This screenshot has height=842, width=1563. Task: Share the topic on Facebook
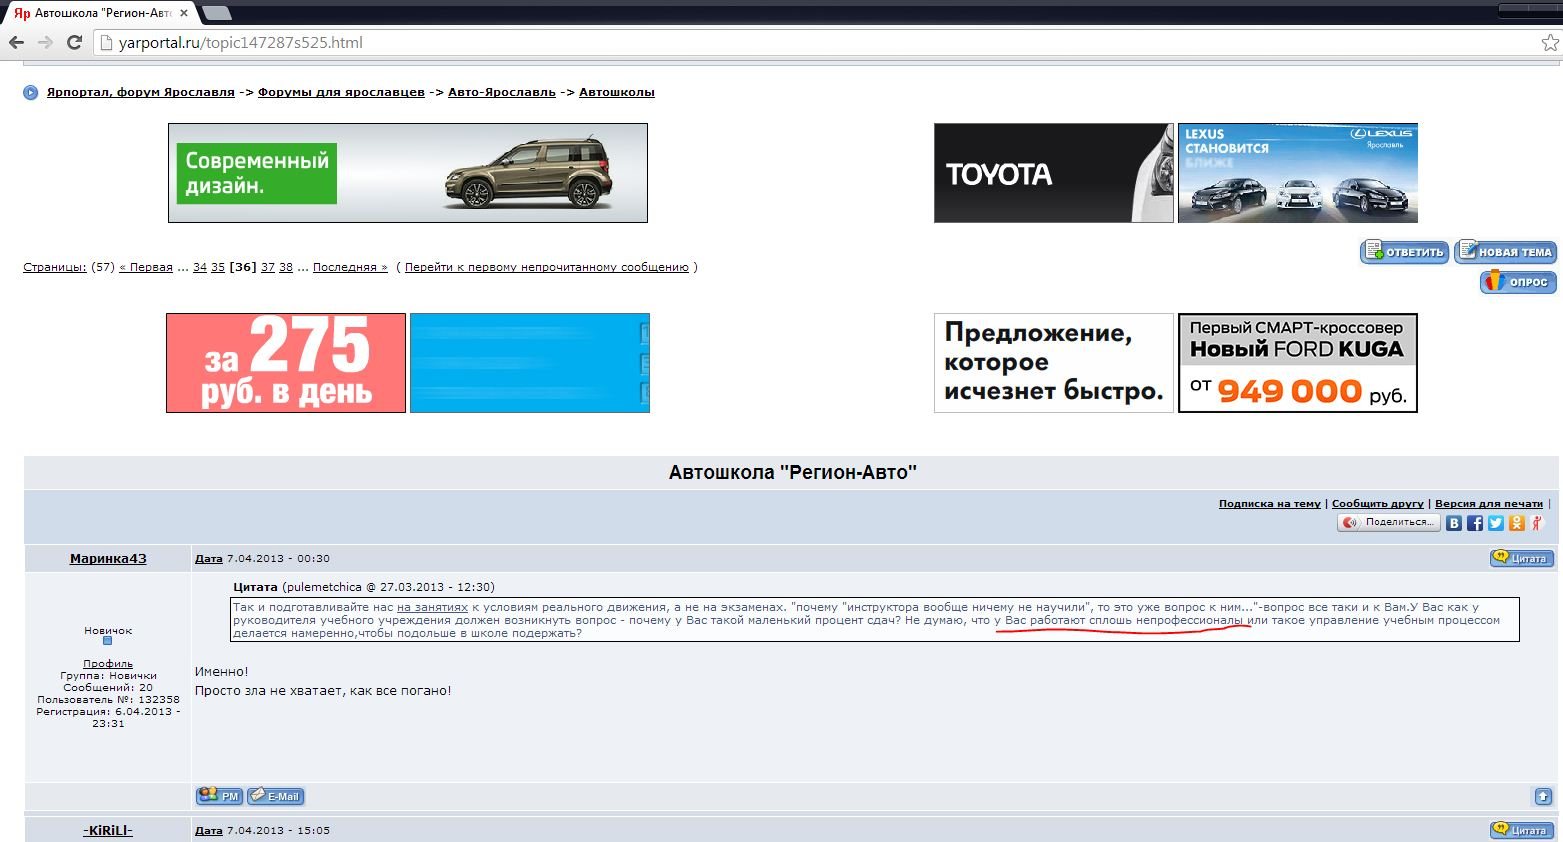click(x=1475, y=523)
